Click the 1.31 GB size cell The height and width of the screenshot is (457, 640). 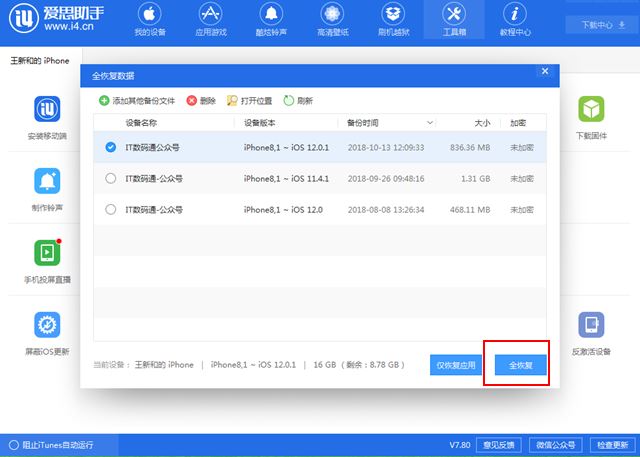[476, 178]
